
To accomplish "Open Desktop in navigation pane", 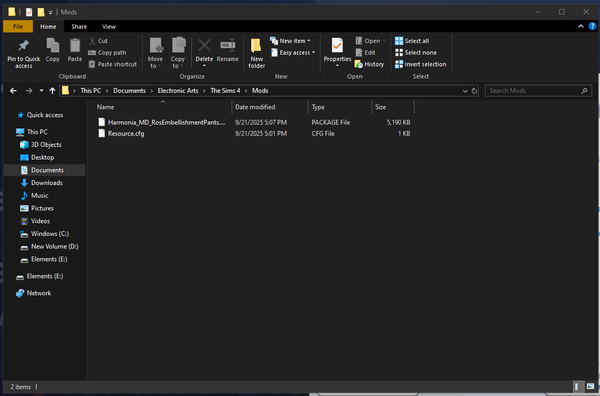I will coord(42,157).
